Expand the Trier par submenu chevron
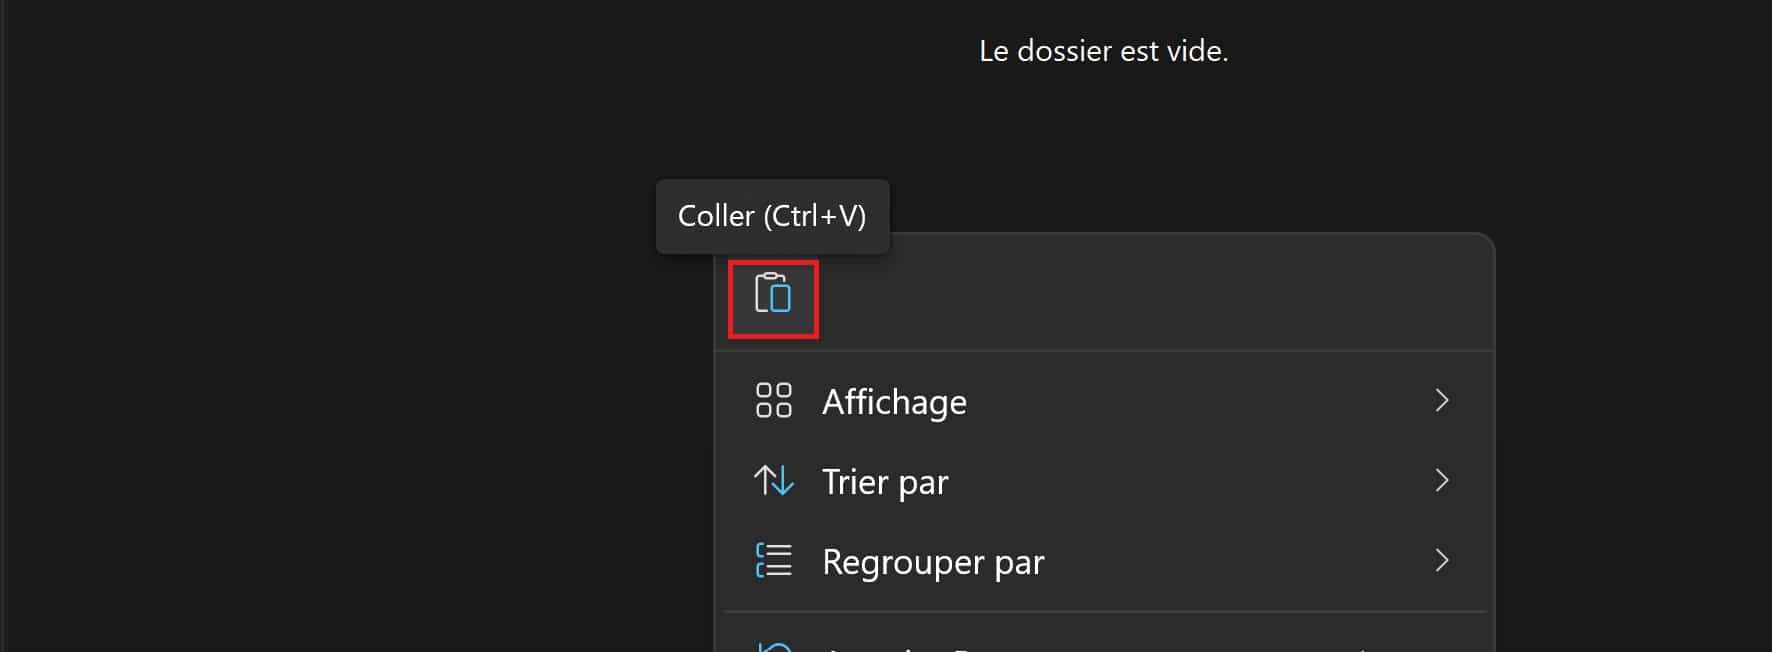1772x652 pixels. tap(1442, 481)
